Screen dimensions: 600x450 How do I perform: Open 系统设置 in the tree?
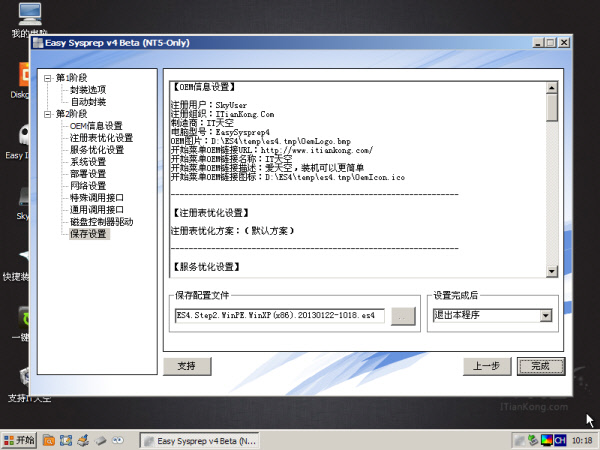pyautogui.click(x=88, y=162)
